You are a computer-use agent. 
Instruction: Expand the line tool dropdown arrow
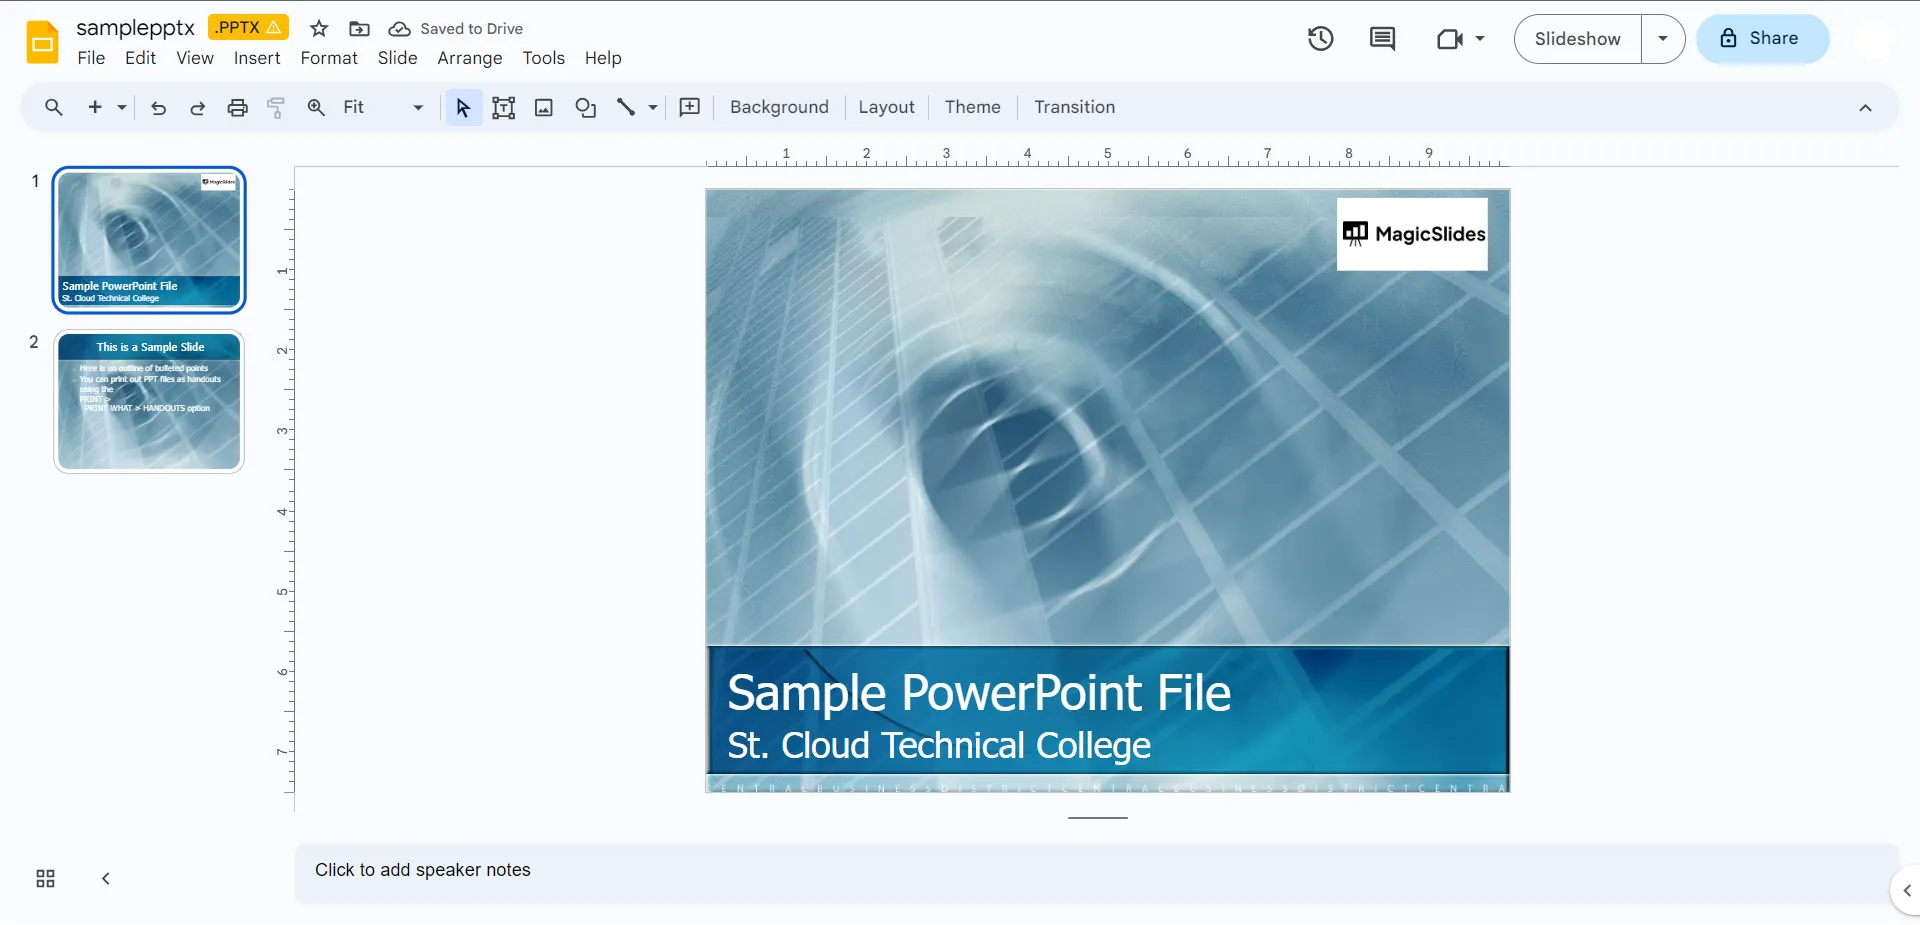653,108
